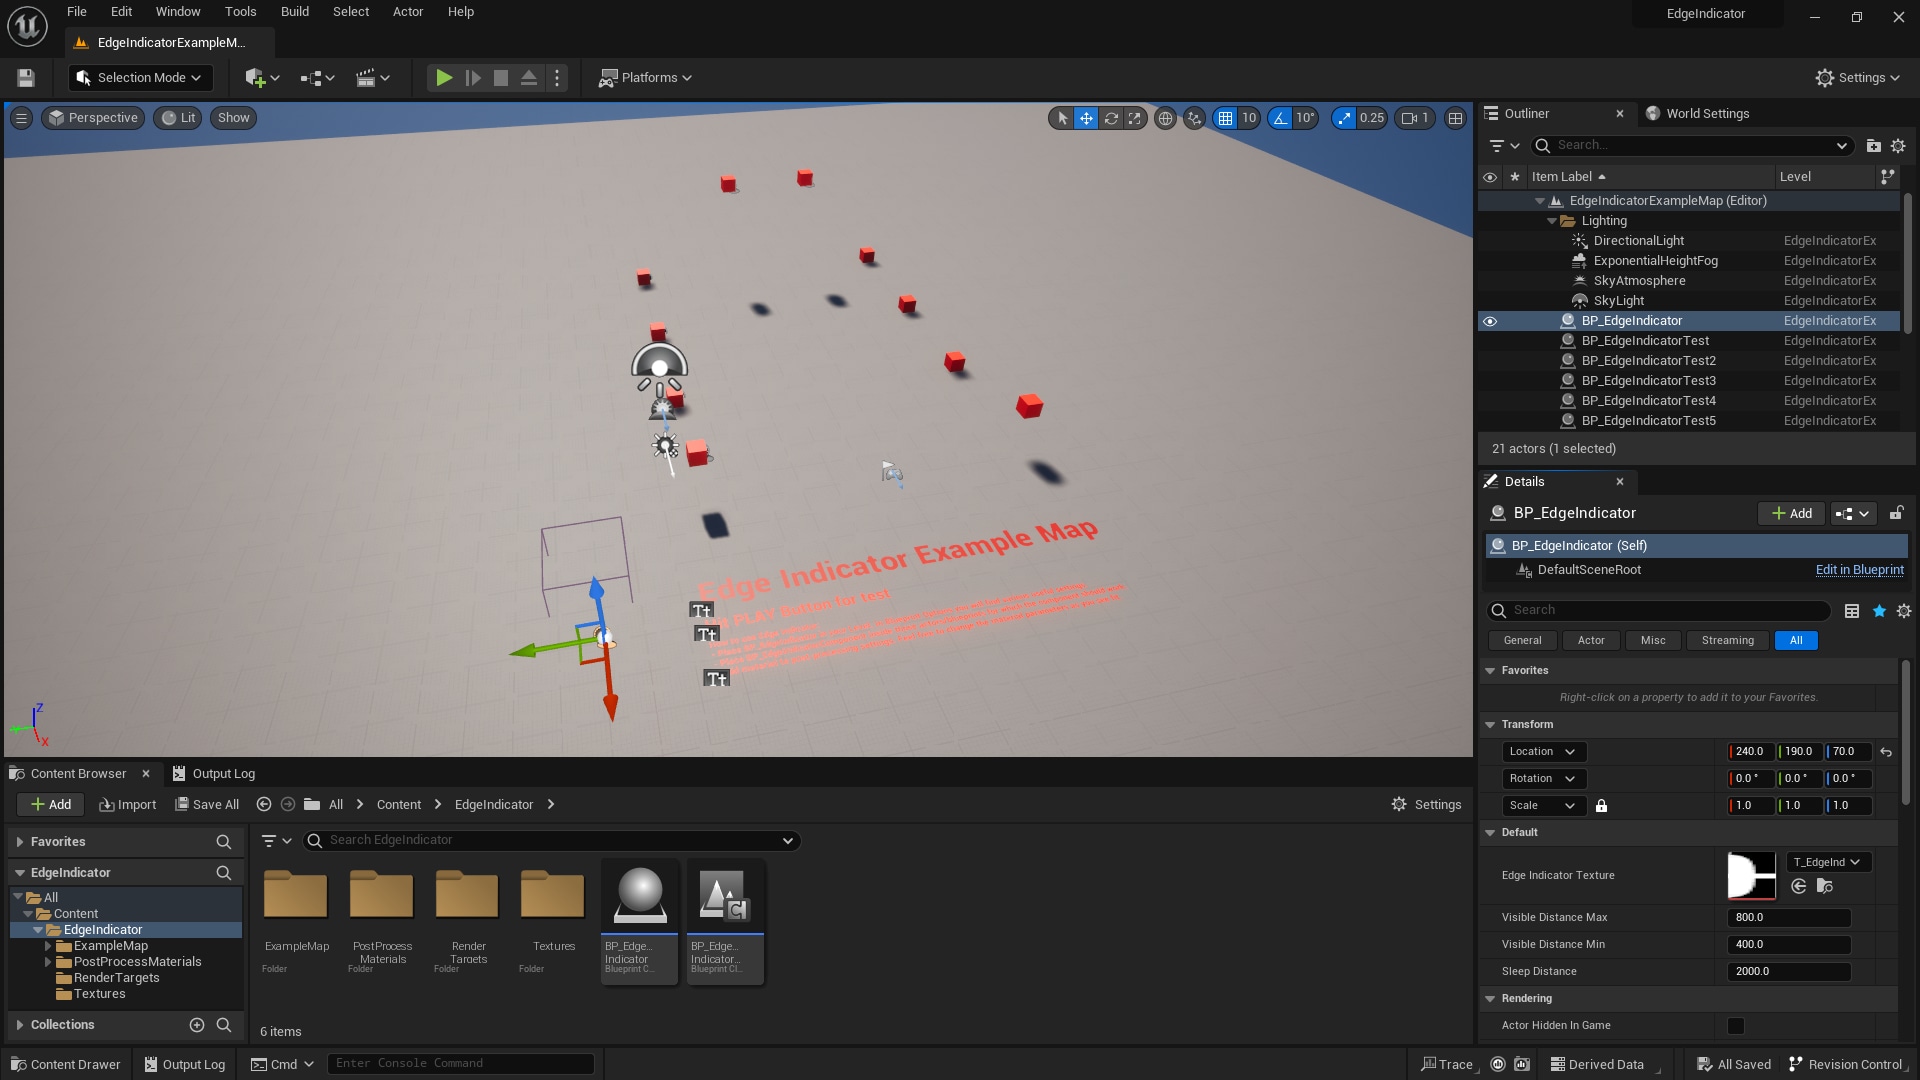Viewport: 1920px width, 1080px height.
Task: Save the current level with Save icon
Action: pyautogui.click(x=25, y=77)
